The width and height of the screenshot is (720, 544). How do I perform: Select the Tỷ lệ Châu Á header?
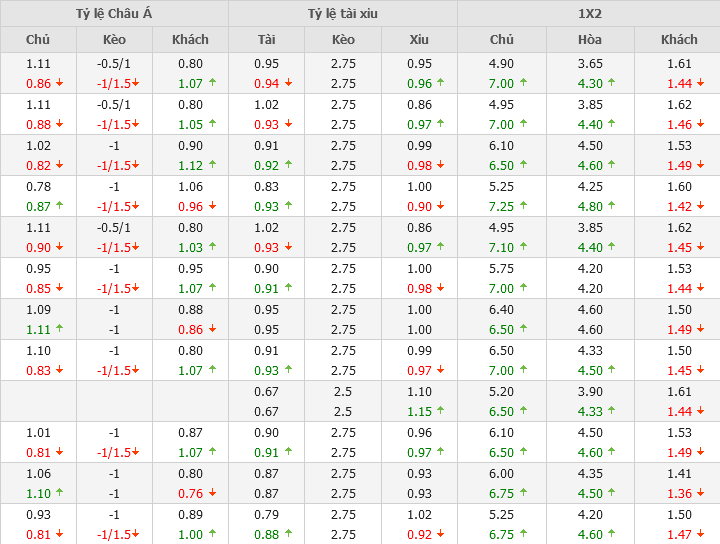pos(114,13)
